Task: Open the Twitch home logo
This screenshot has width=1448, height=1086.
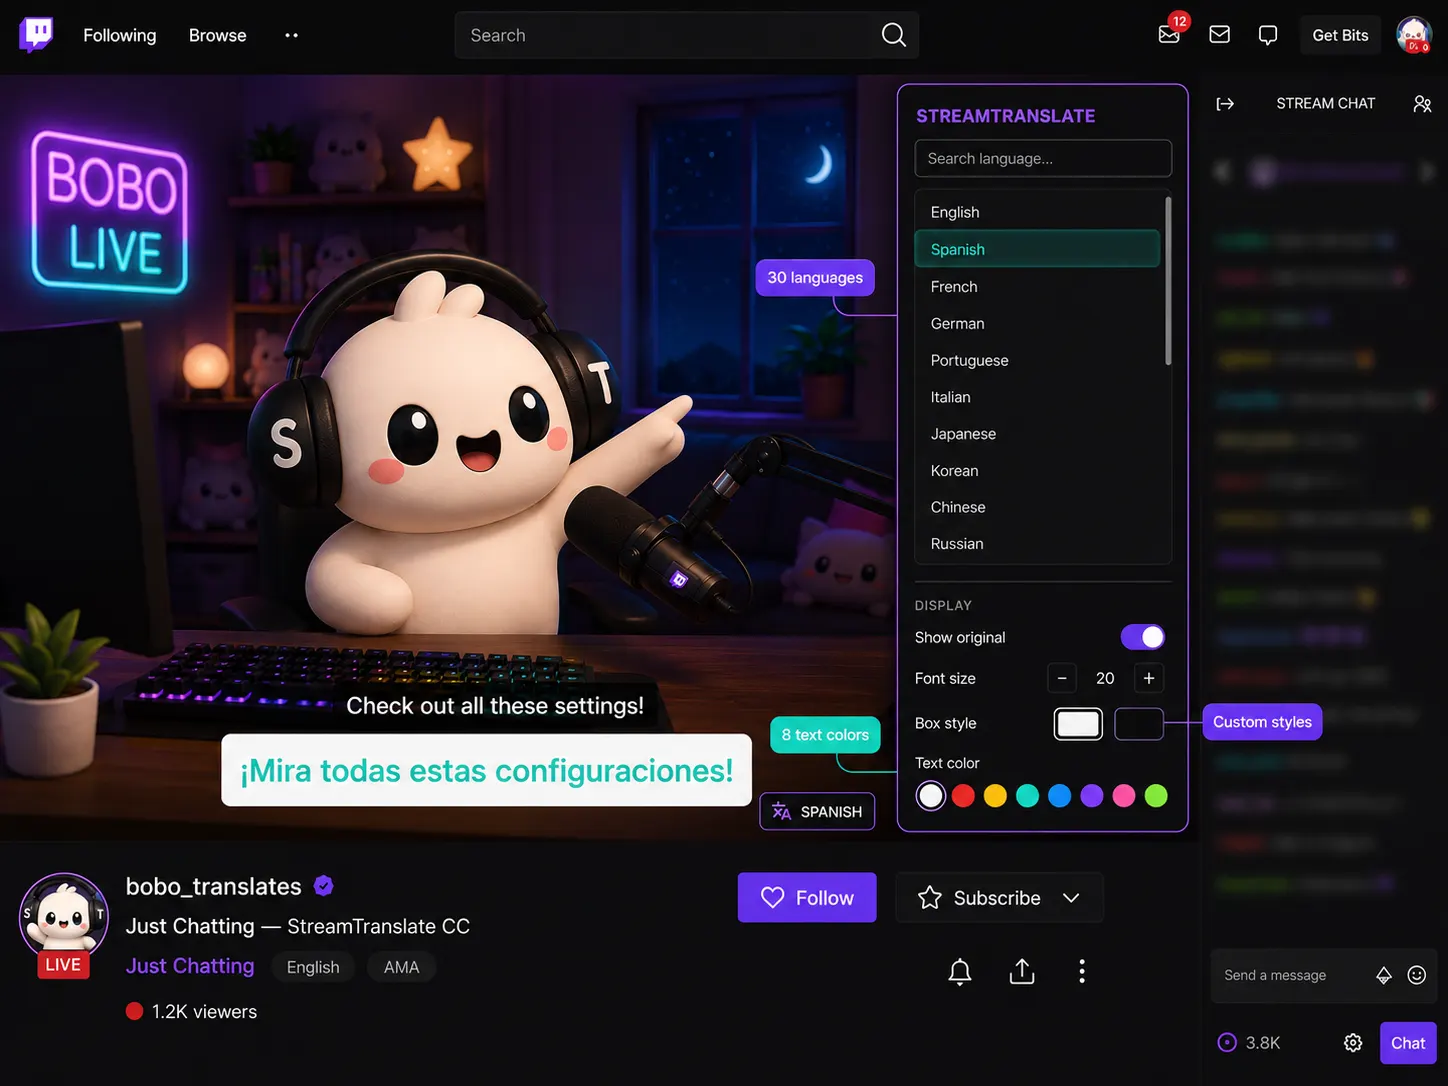Action: coord(36,34)
